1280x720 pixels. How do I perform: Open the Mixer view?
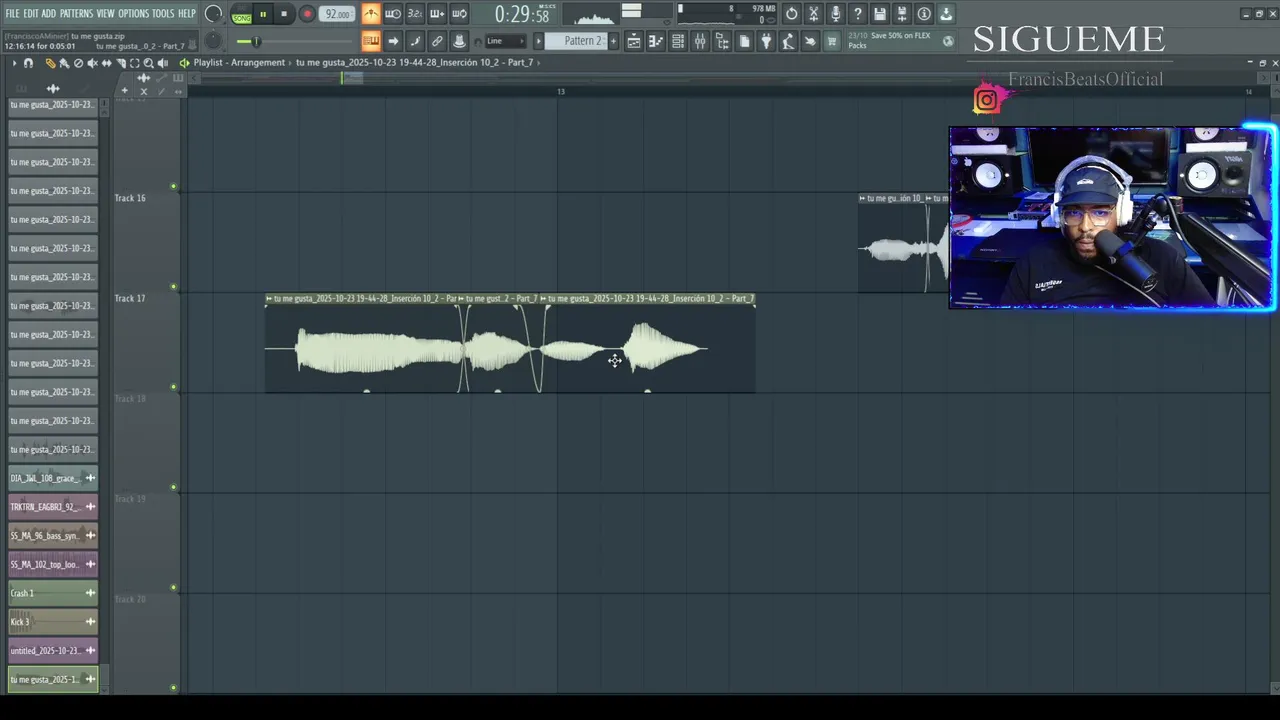700,41
